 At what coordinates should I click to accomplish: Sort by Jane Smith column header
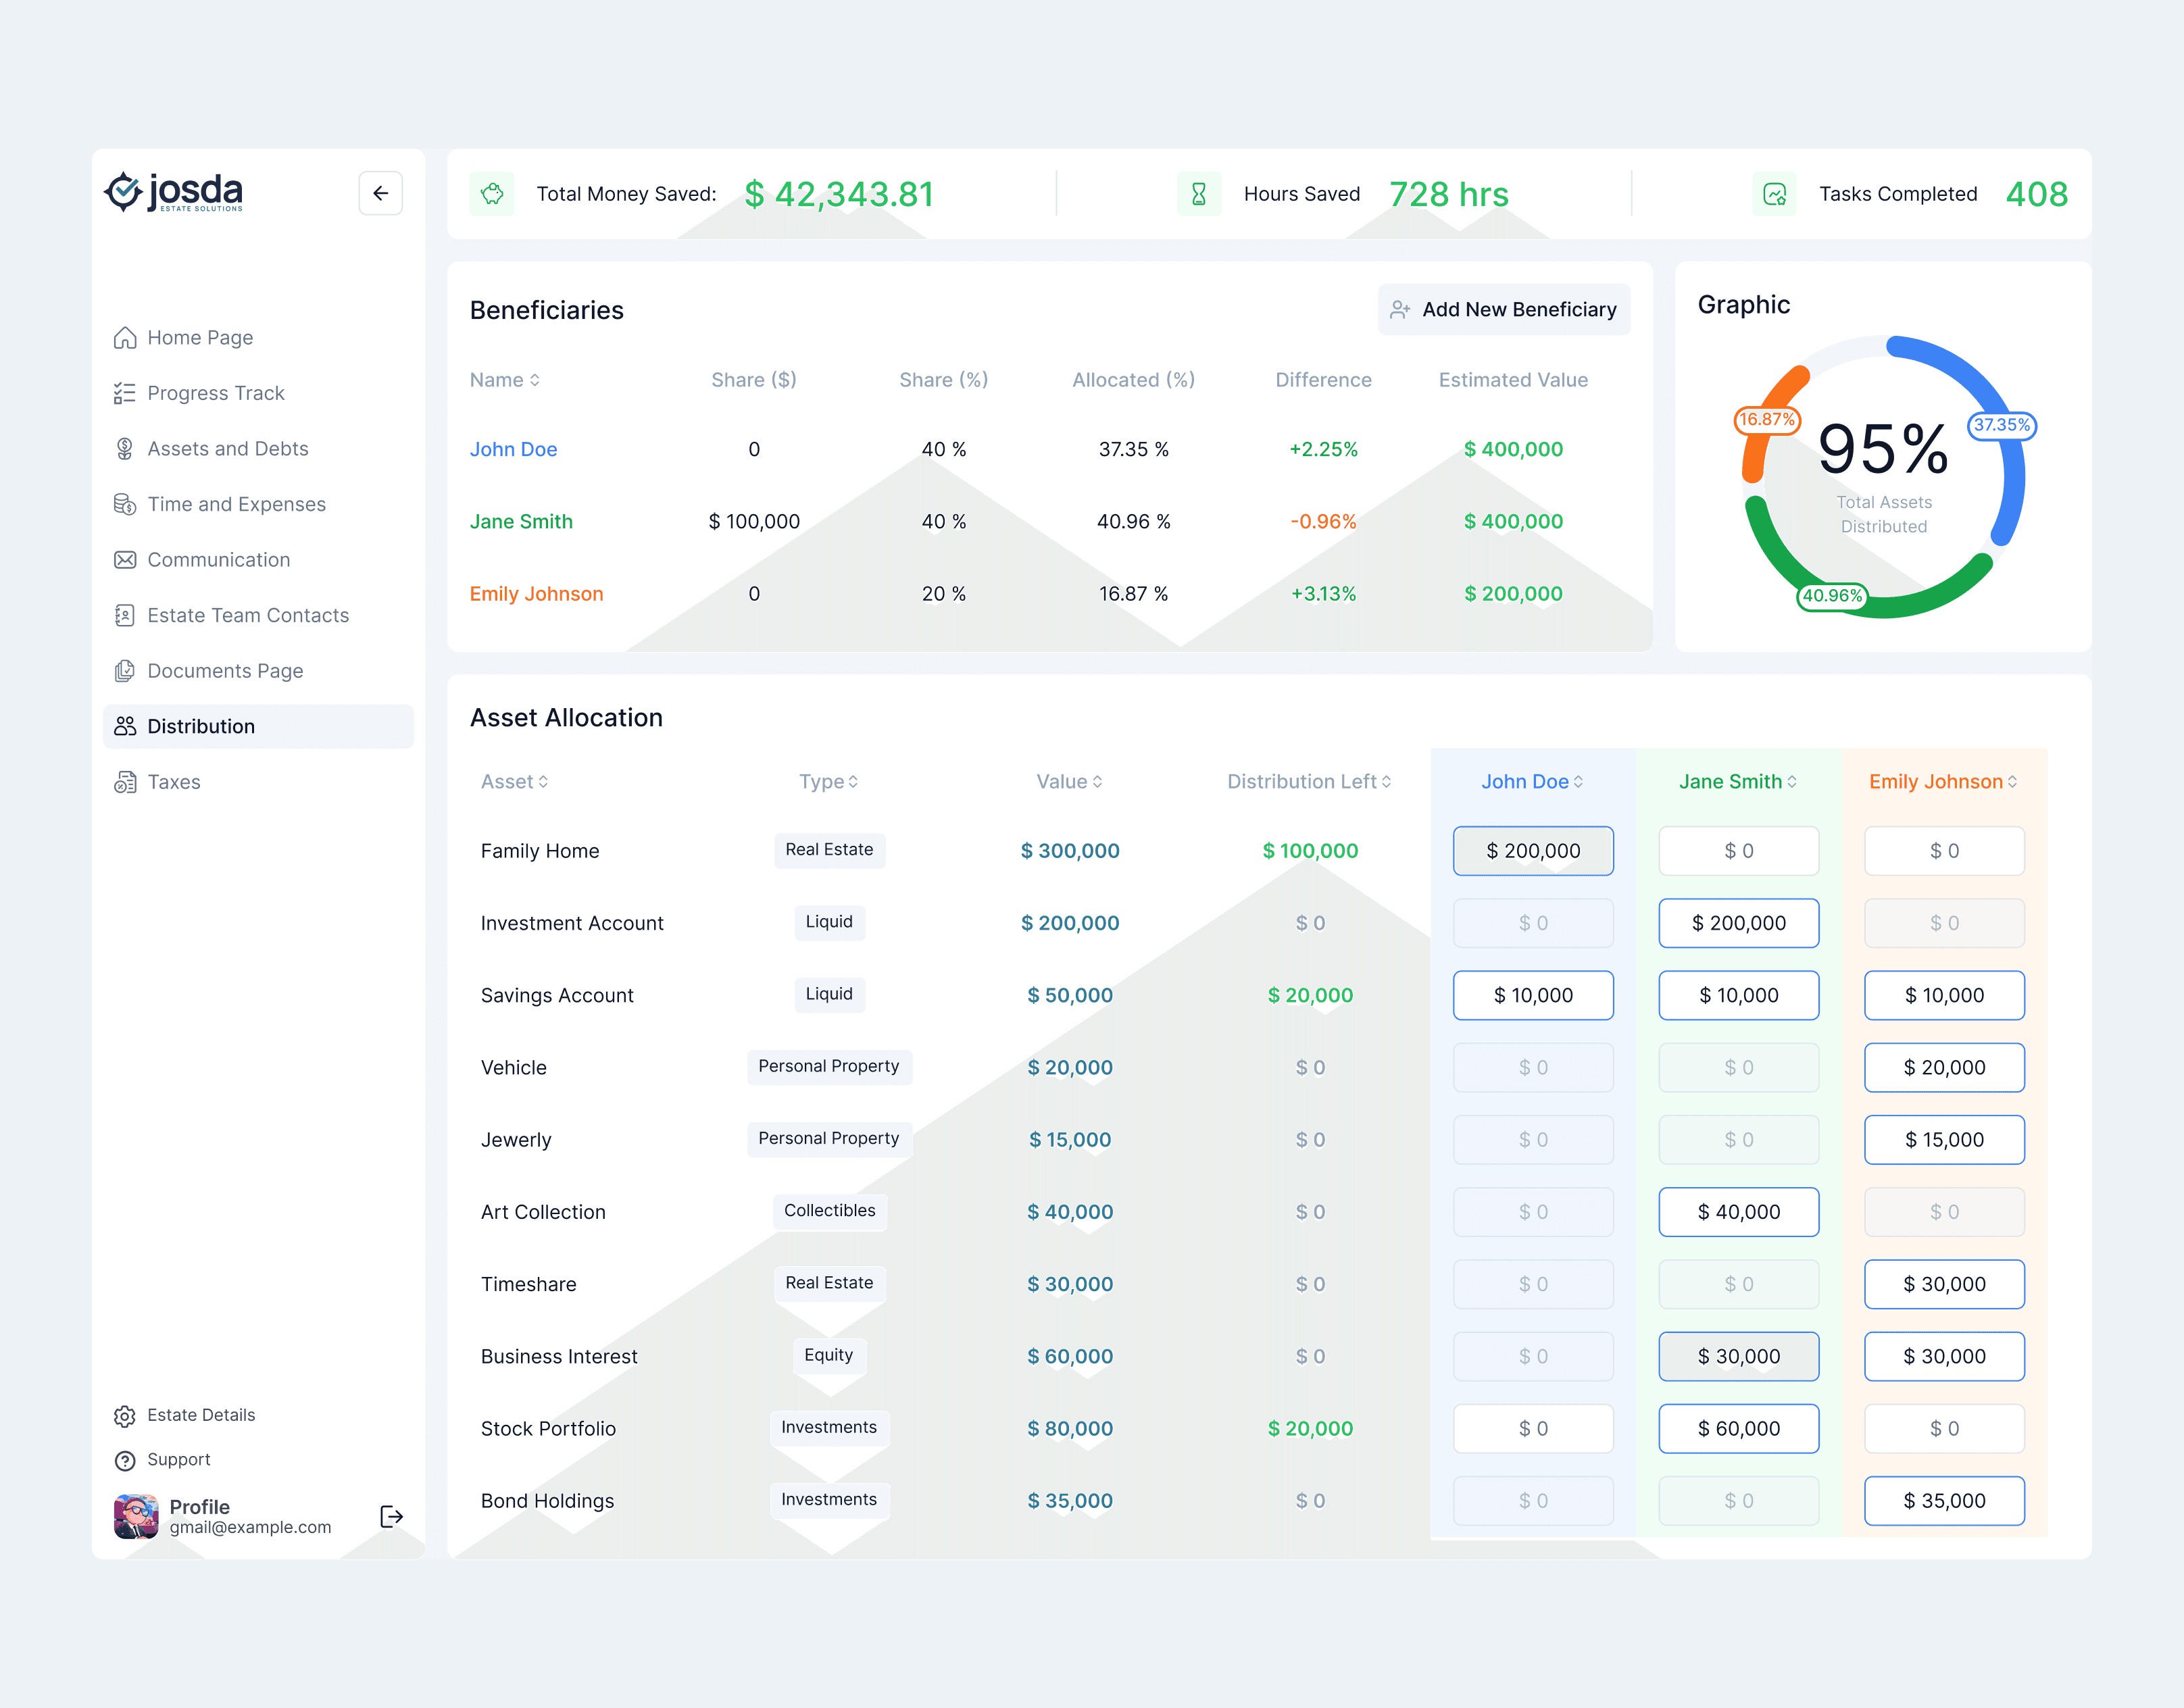click(1738, 782)
